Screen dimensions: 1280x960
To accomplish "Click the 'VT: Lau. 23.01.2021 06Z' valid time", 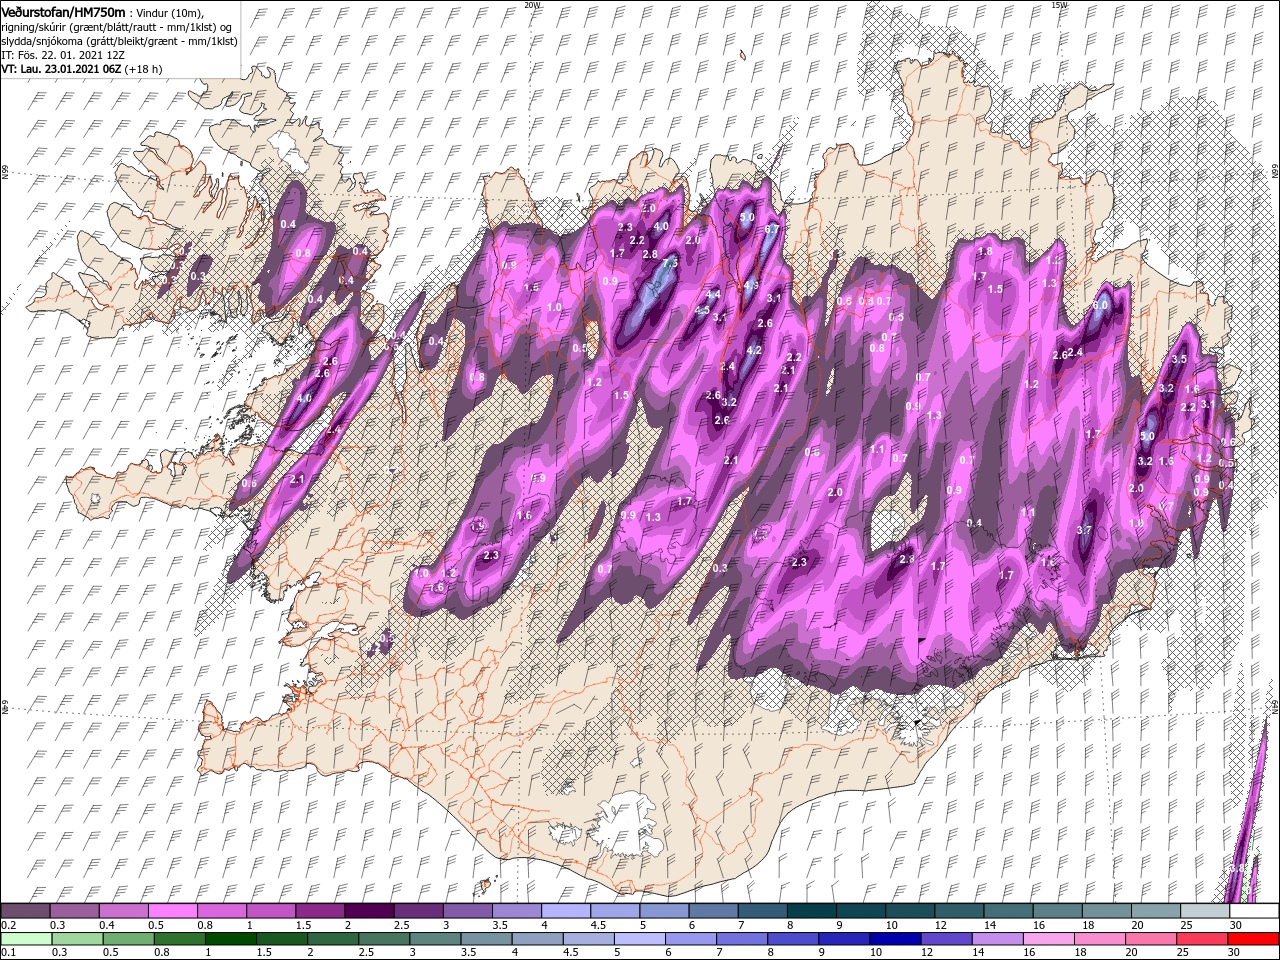I will pos(62,69).
